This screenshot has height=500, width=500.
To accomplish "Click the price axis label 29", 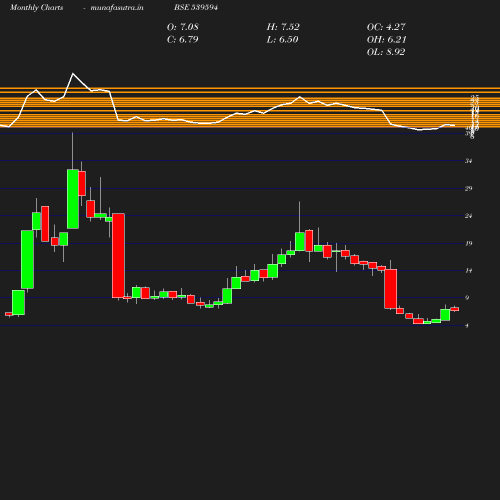I will point(469,189).
